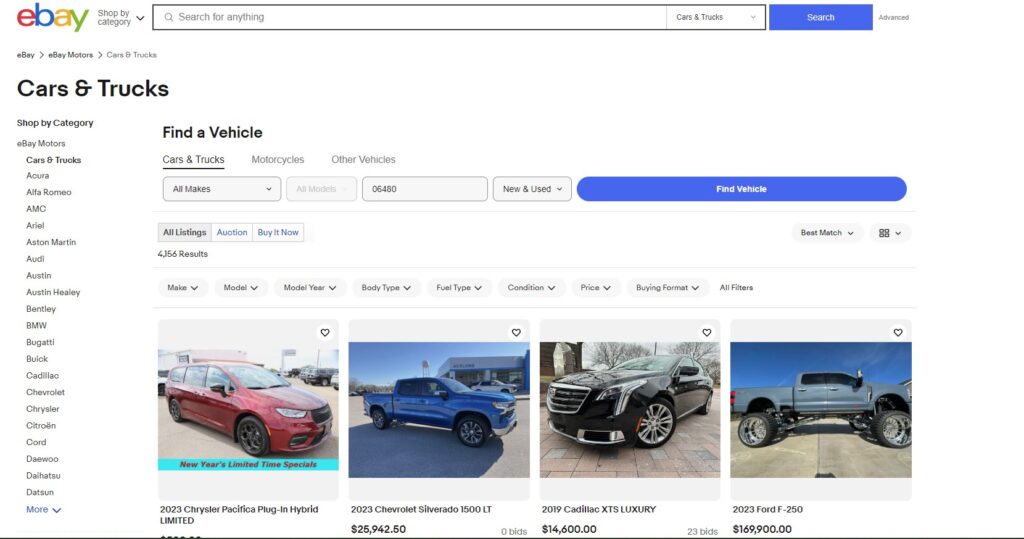Image resolution: width=1024 pixels, height=539 pixels.
Task: Select All Listings filter
Action: click(x=184, y=233)
